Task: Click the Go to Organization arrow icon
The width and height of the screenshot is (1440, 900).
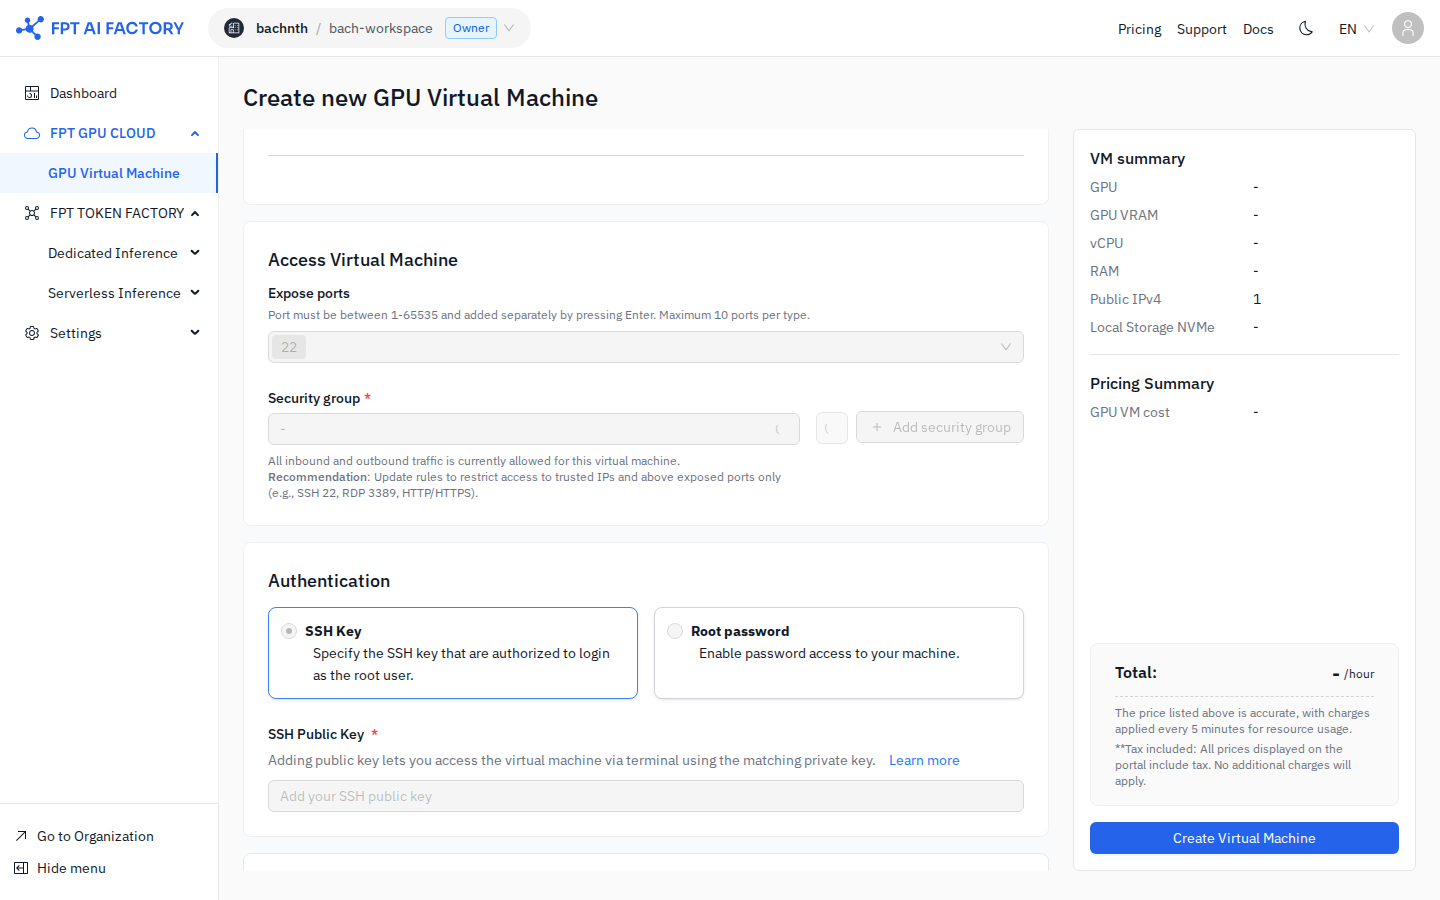Action: click(x=21, y=836)
